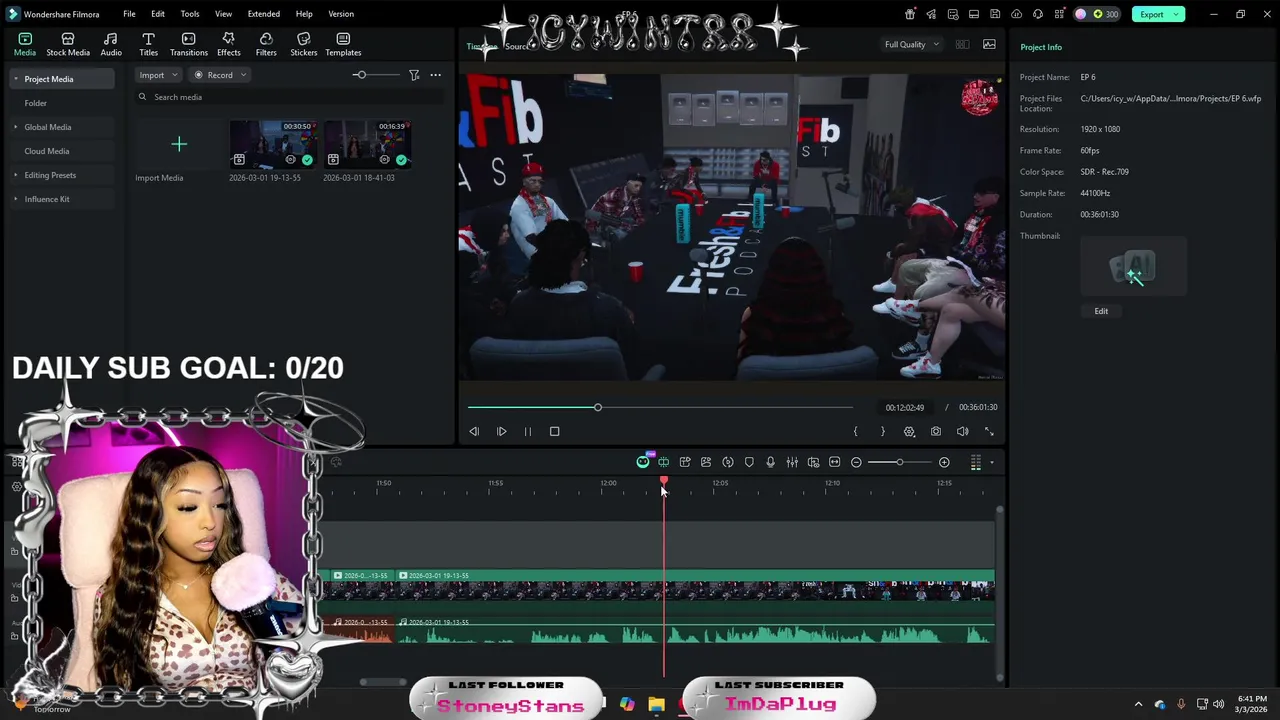The height and width of the screenshot is (720, 1280).
Task: Open the Titles tab
Action: 148,45
